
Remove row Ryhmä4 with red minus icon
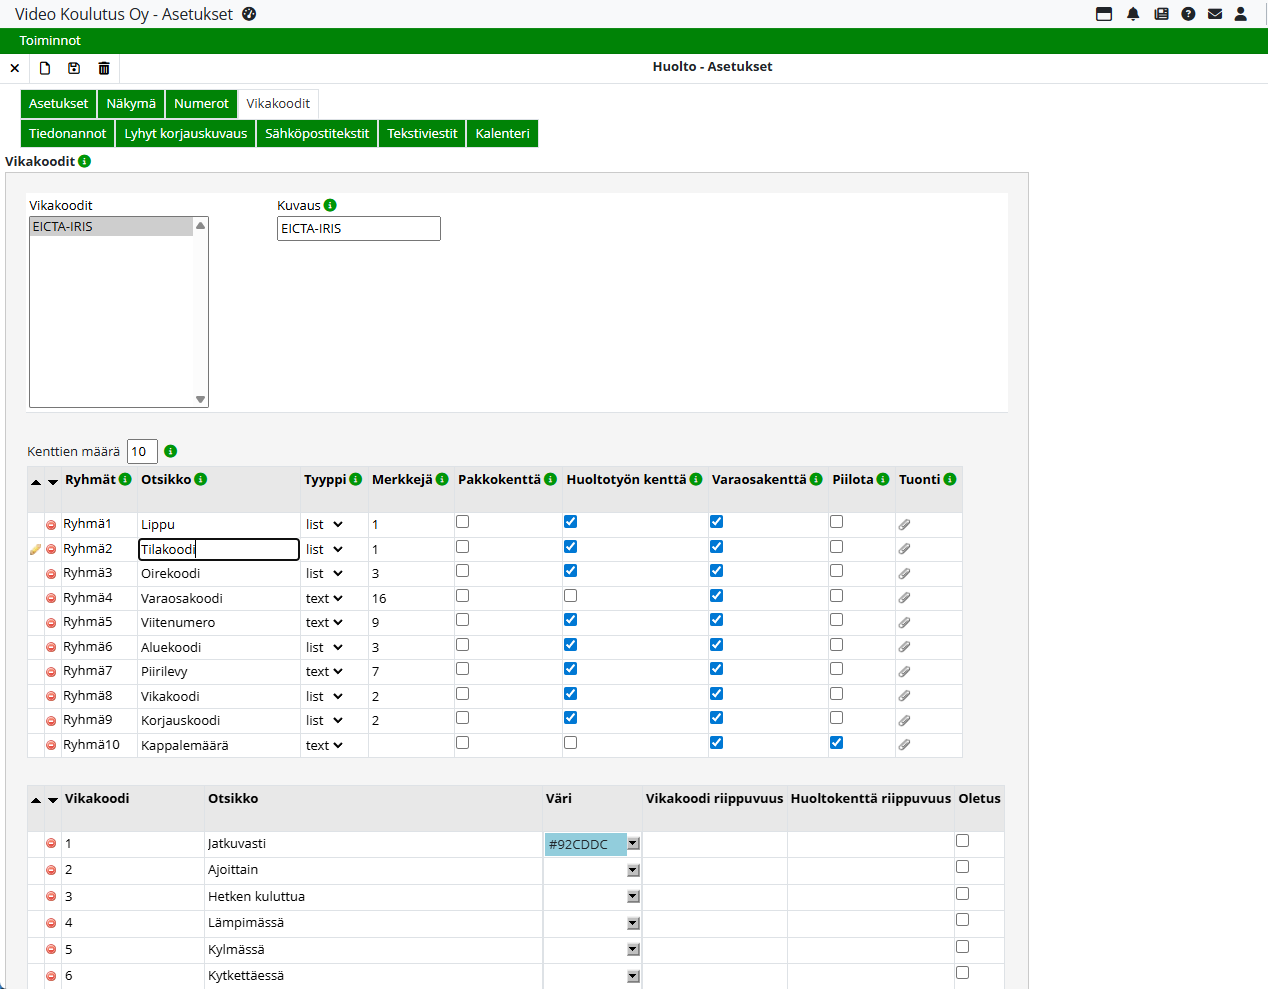pos(51,598)
